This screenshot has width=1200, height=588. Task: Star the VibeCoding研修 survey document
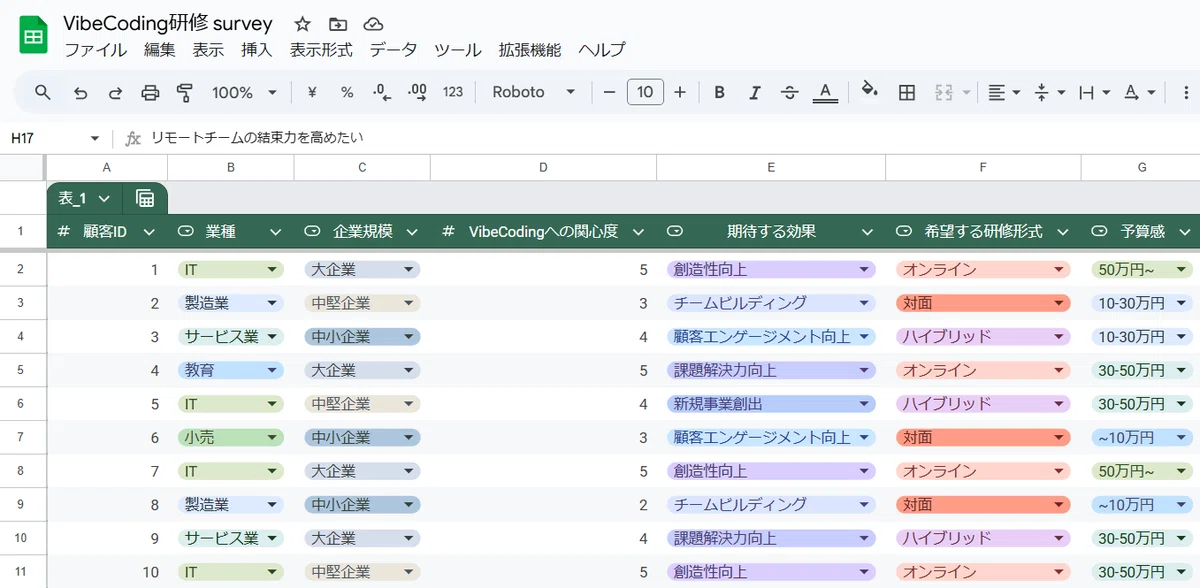(303, 24)
